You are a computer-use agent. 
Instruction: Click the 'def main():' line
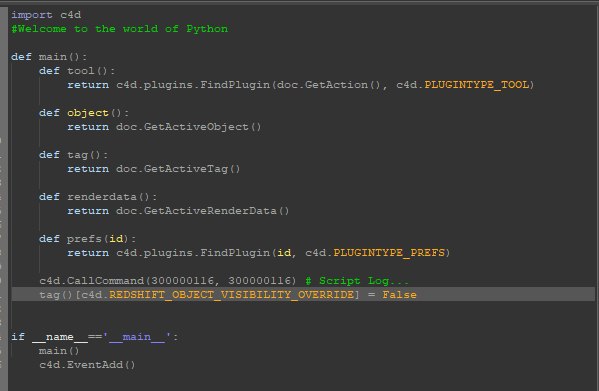coord(49,57)
